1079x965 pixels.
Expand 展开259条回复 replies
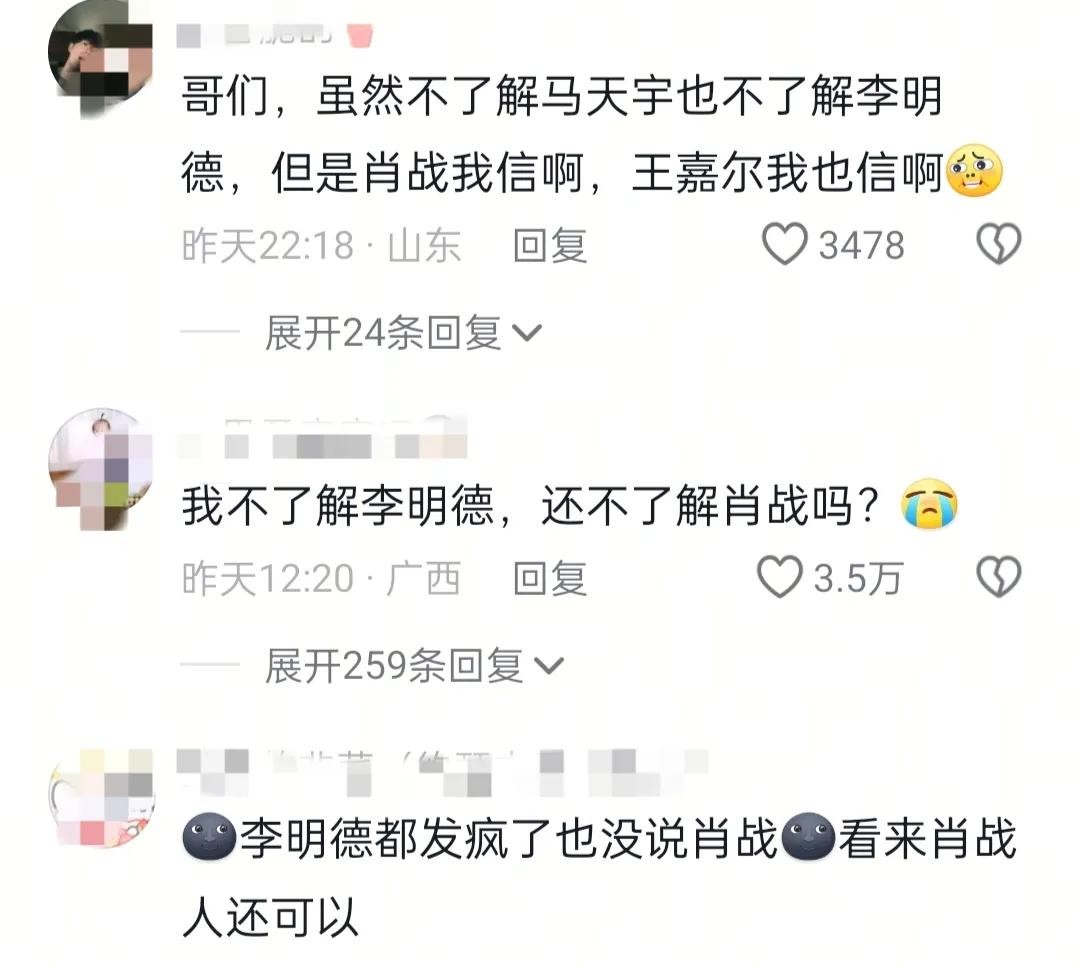point(415,666)
